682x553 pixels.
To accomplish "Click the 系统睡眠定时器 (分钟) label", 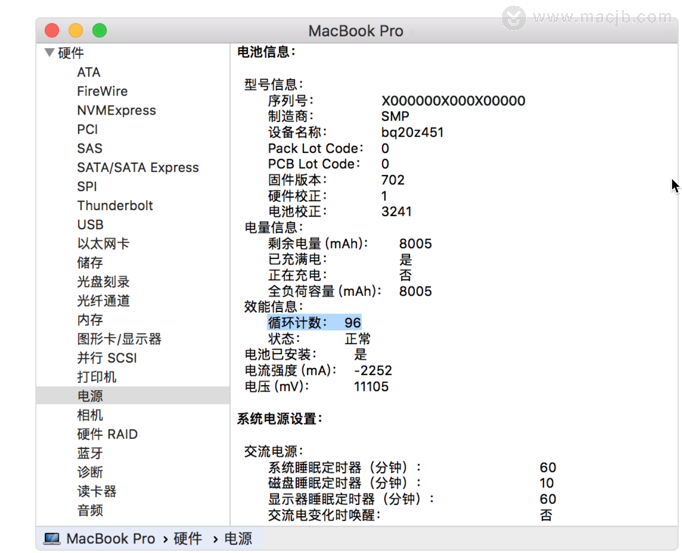I will (344, 468).
